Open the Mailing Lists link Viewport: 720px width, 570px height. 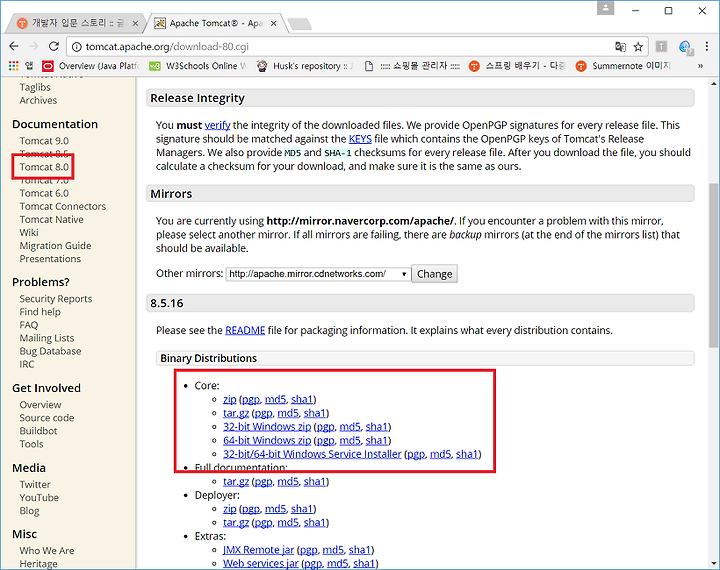[x=46, y=338]
